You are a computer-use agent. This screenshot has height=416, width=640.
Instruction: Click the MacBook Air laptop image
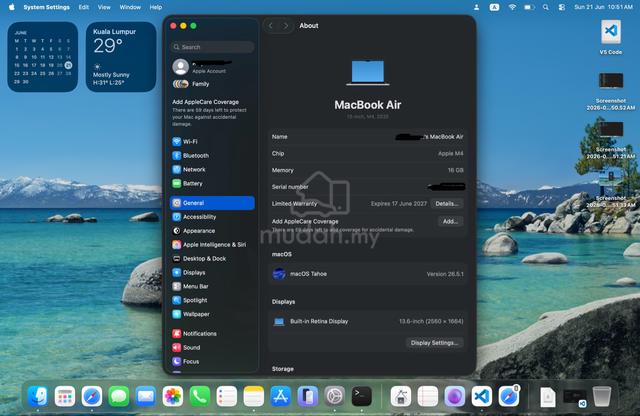tap(368, 73)
